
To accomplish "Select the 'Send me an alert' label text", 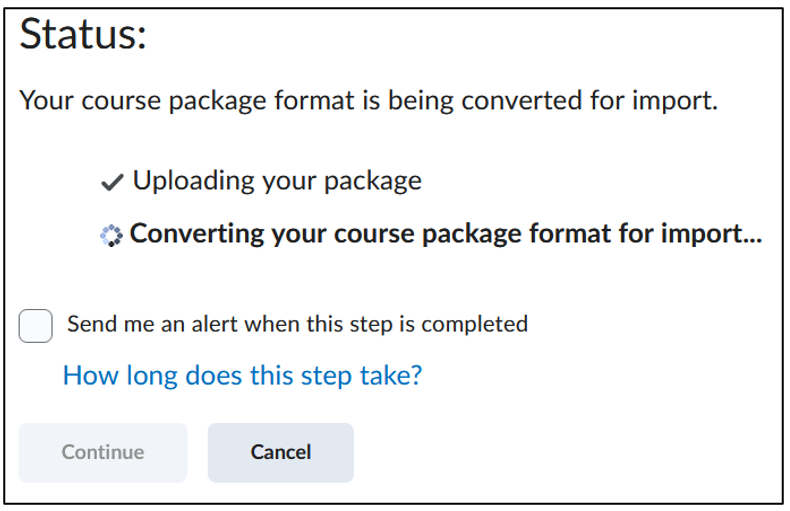I will pyautogui.click(x=297, y=324).
